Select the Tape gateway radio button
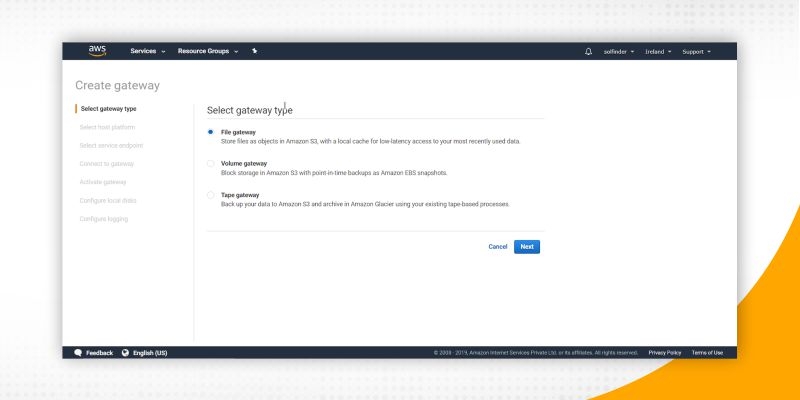 point(210,195)
